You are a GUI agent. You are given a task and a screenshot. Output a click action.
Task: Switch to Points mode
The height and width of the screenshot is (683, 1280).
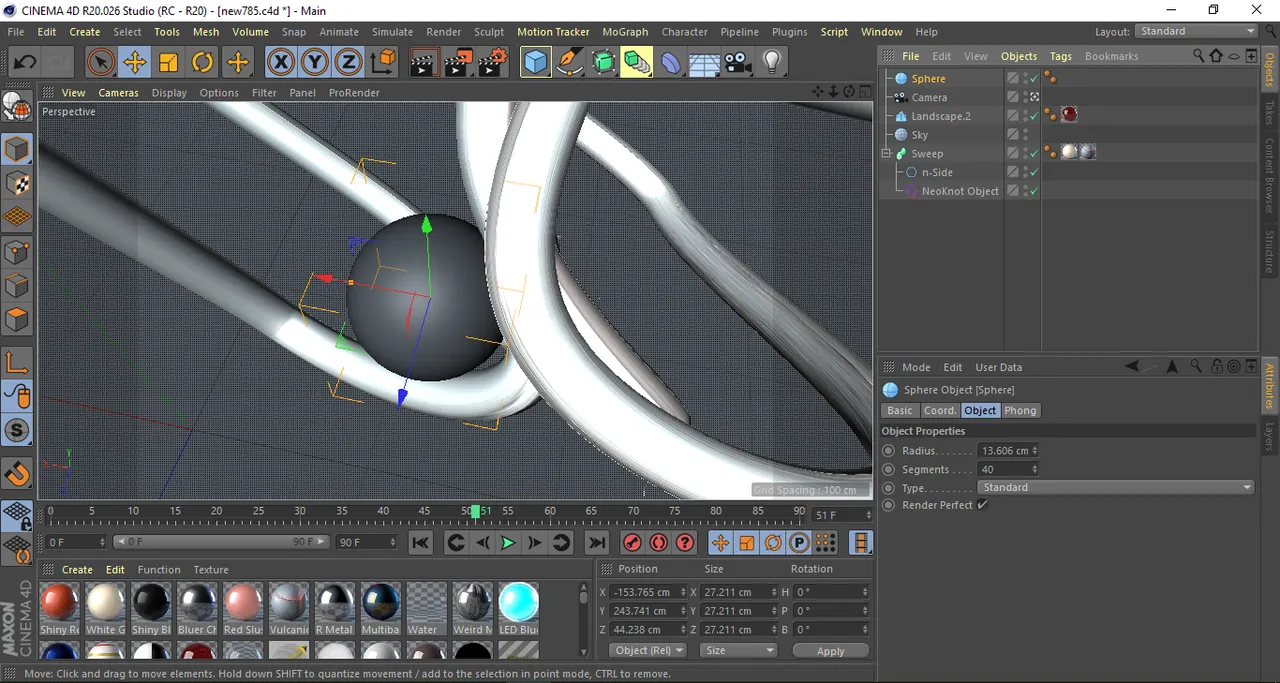click(17, 252)
